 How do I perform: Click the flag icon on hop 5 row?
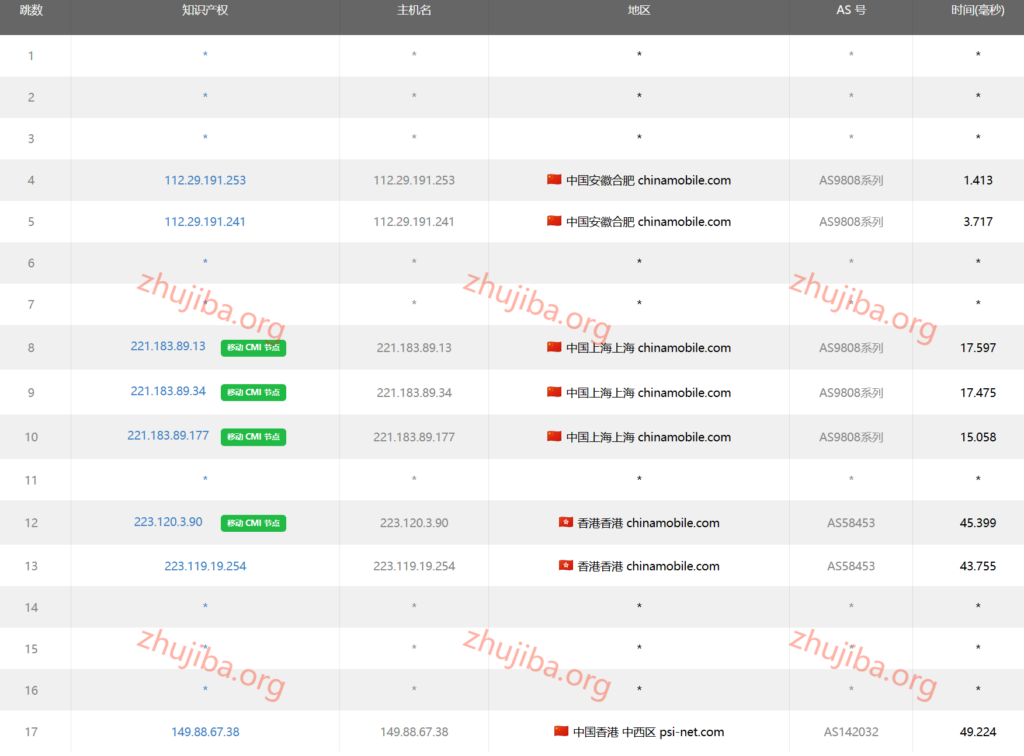pos(555,221)
